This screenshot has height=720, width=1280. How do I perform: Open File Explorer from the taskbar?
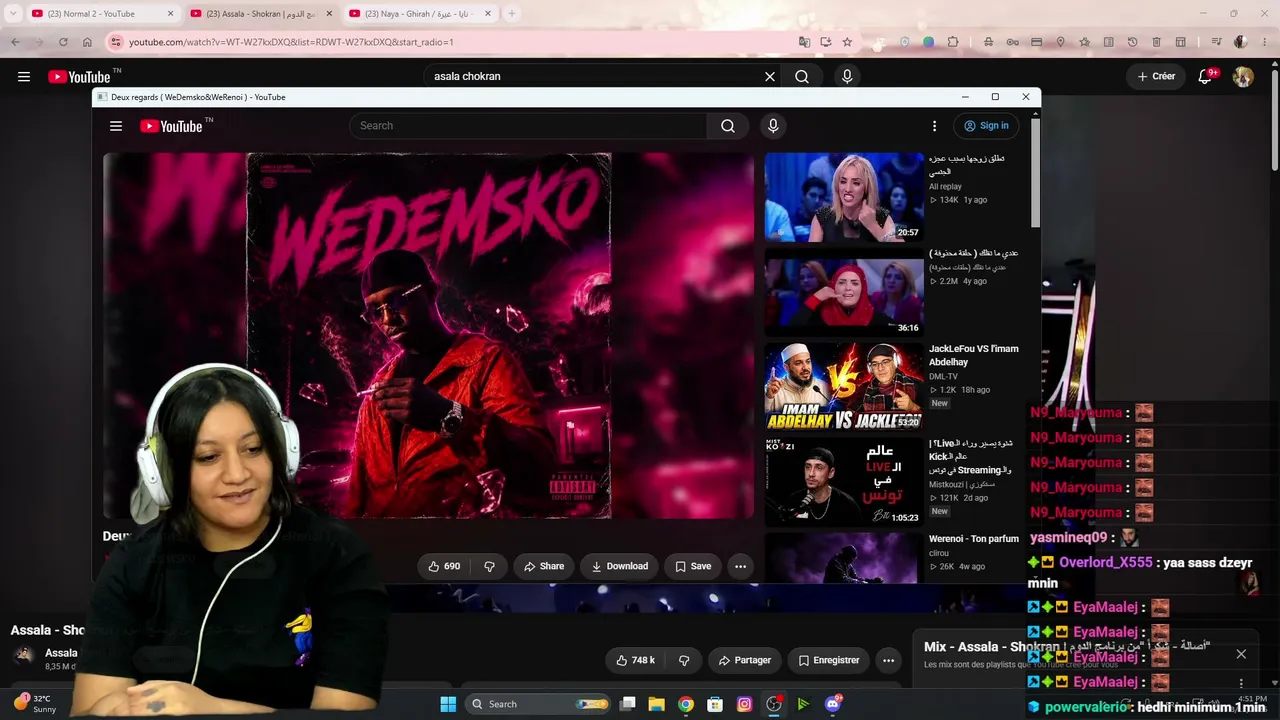(656, 704)
